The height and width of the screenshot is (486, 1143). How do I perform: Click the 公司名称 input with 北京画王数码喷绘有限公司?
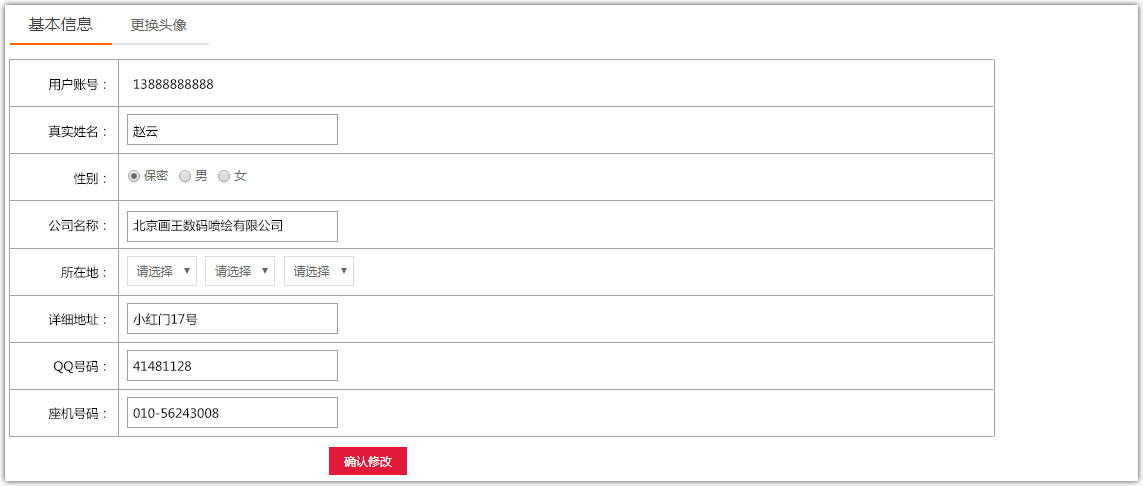click(232, 226)
